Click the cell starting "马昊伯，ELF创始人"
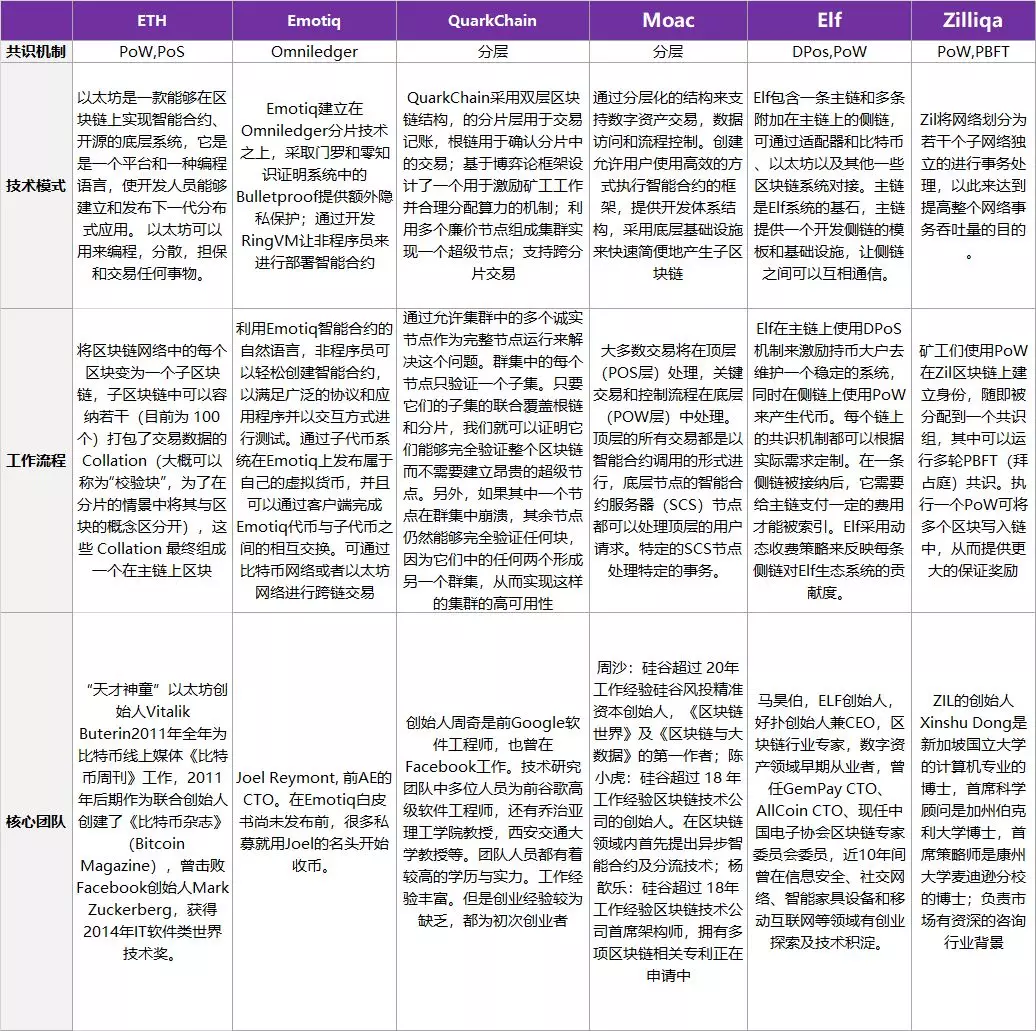Screen dimensions: 1036x1031 pos(829,821)
